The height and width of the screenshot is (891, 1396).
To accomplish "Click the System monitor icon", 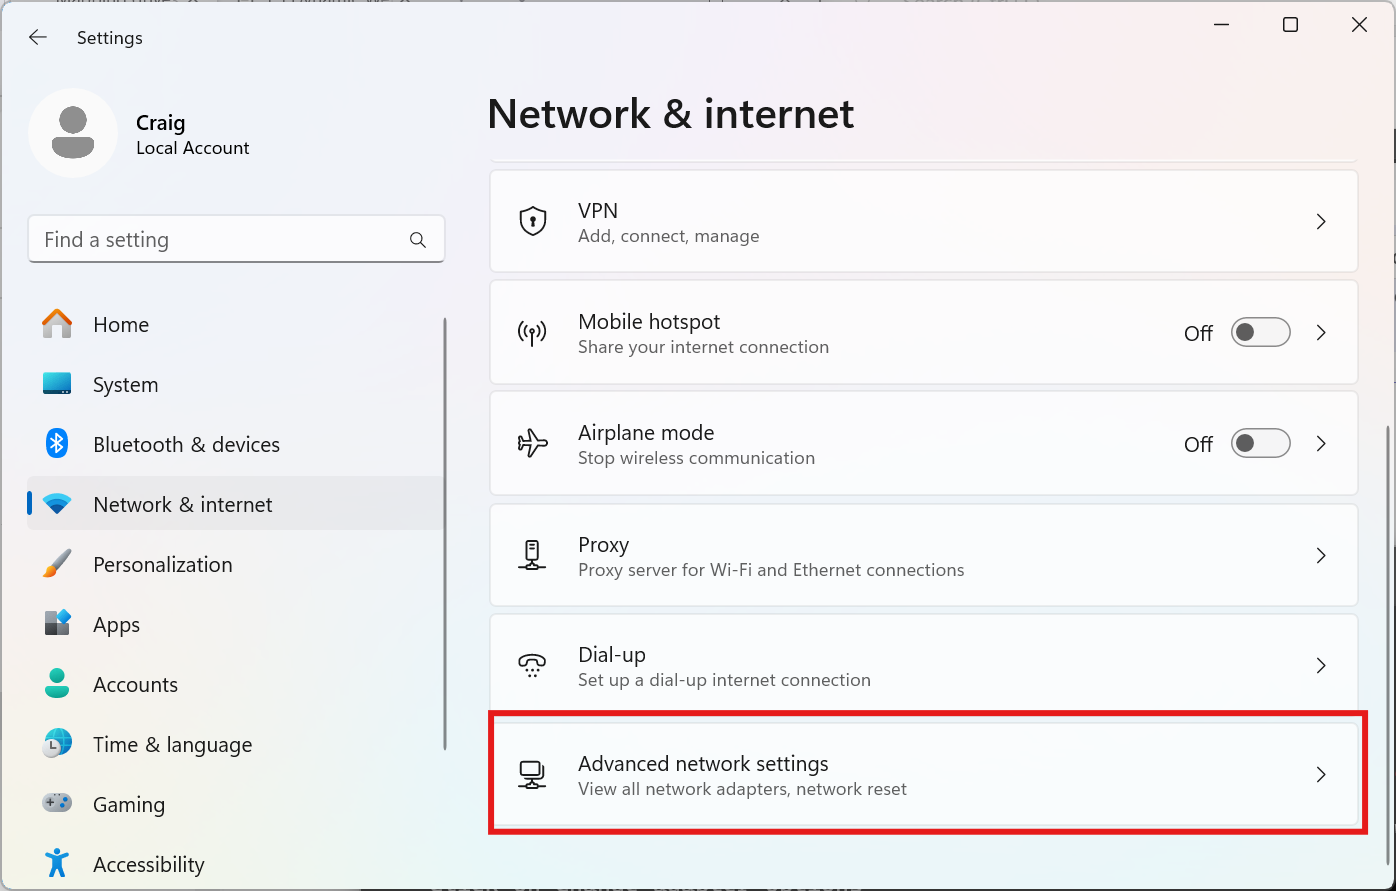I will point(57,384).
